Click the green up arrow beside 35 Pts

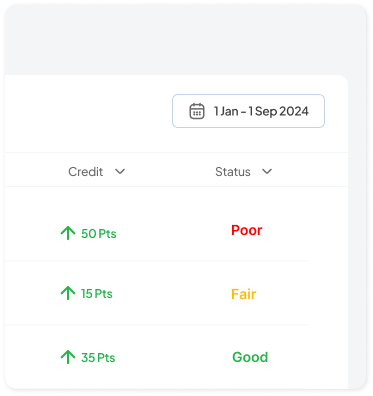68,357
